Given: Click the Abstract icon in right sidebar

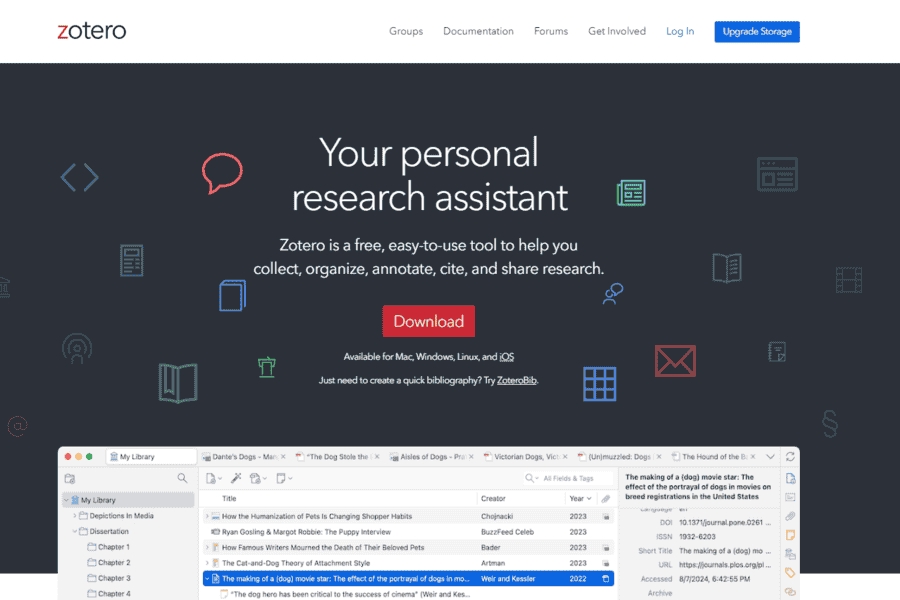Looking at the screenshot, I should tap(790, 497).
